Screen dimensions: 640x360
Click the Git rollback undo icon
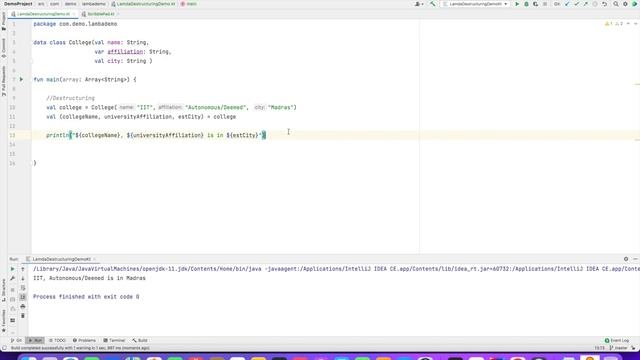point(604,4)
